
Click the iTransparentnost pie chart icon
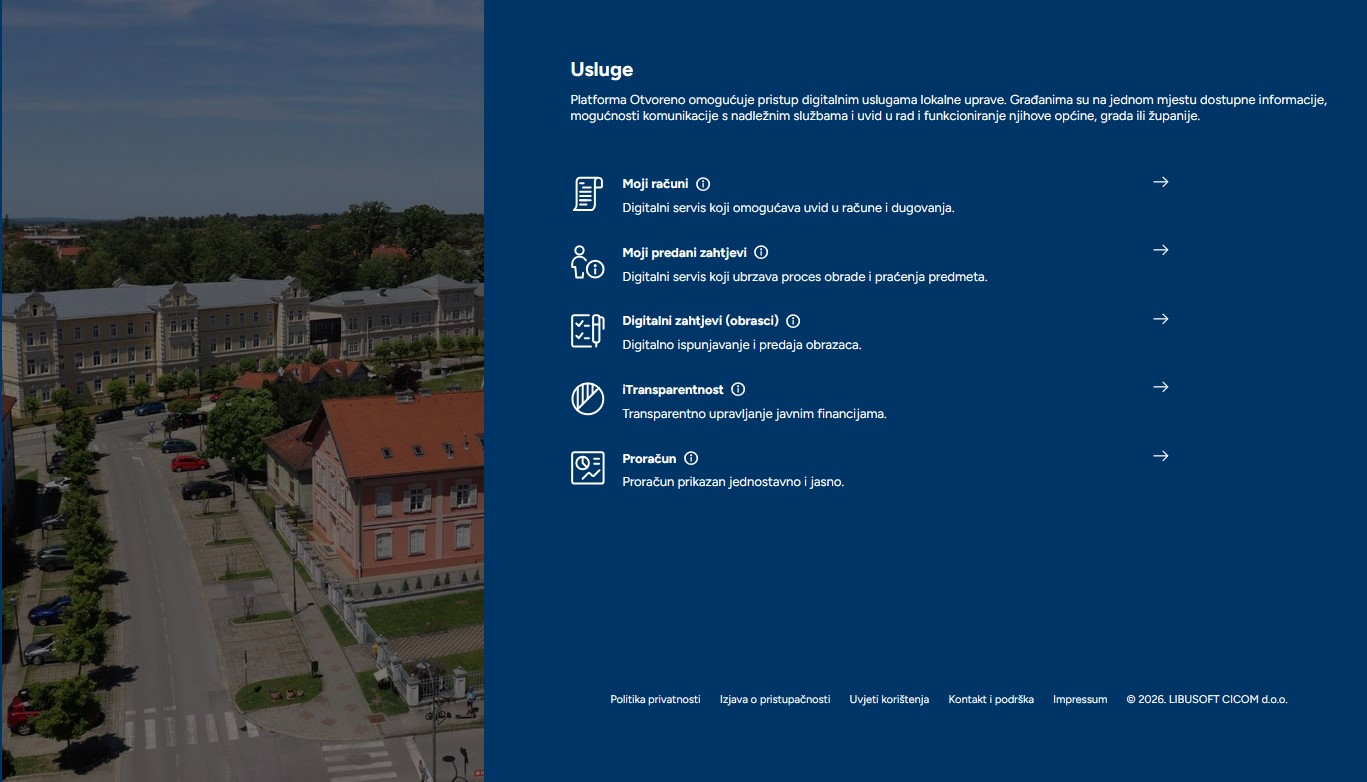[x=587, y=399]
